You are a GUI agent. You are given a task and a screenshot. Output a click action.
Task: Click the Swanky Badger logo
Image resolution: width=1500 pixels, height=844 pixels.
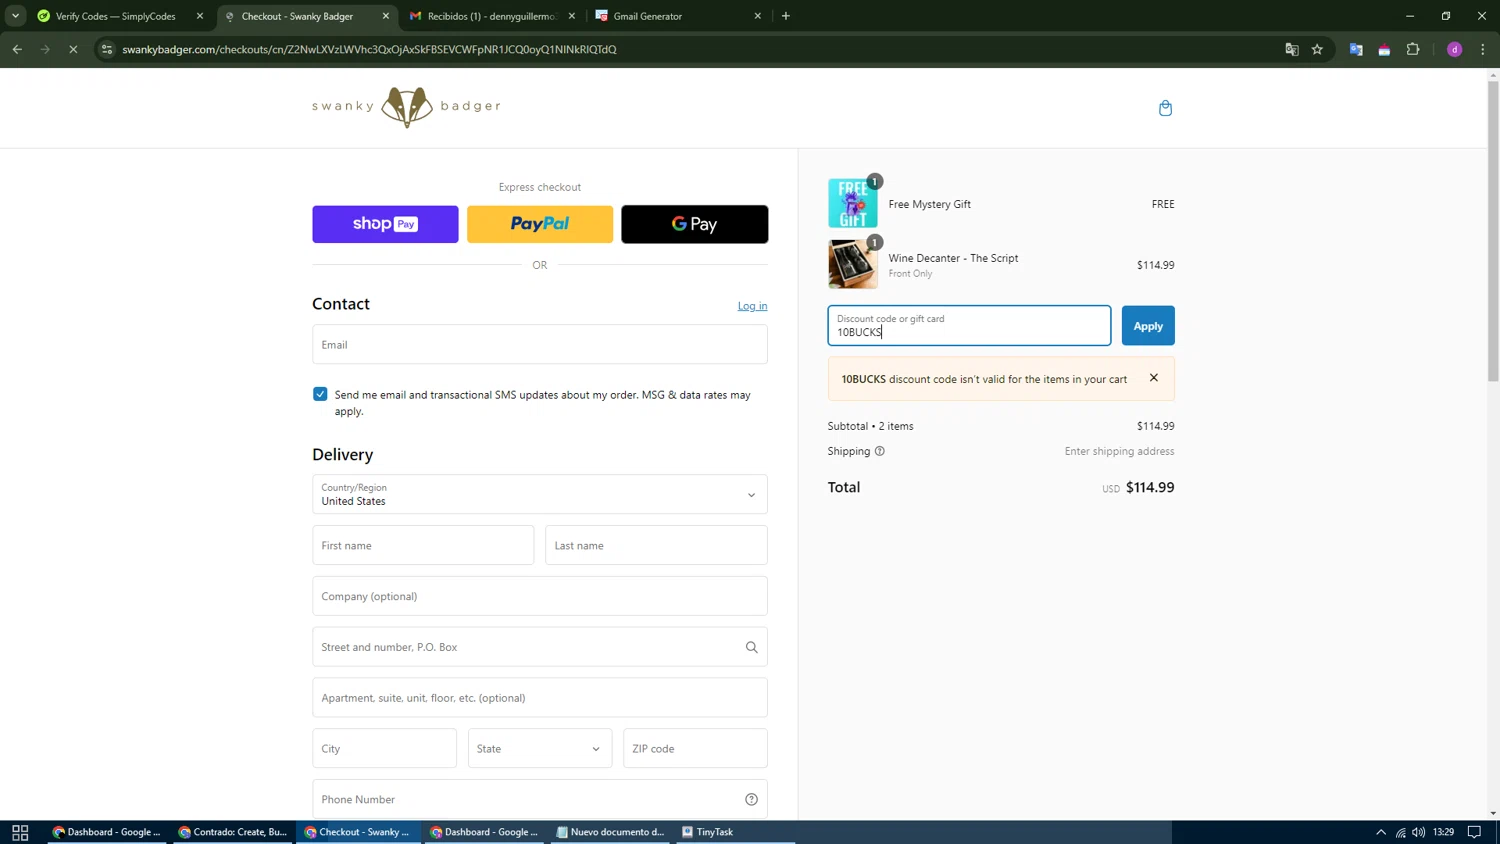406,106
